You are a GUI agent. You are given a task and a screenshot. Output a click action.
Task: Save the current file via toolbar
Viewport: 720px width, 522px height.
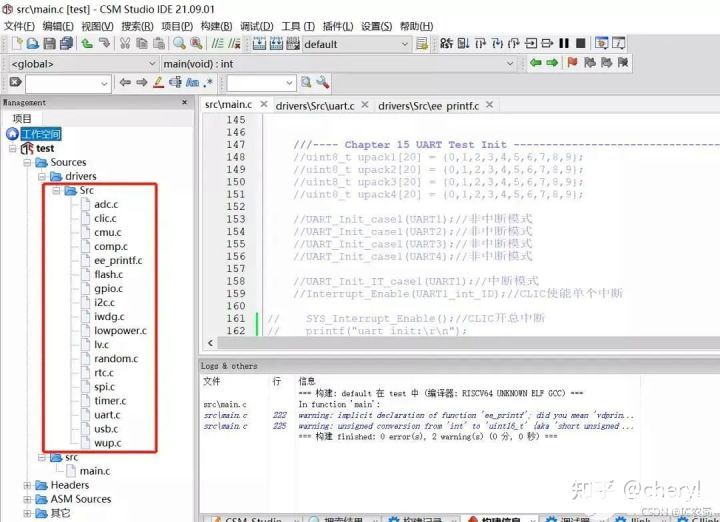click(49, 44)
